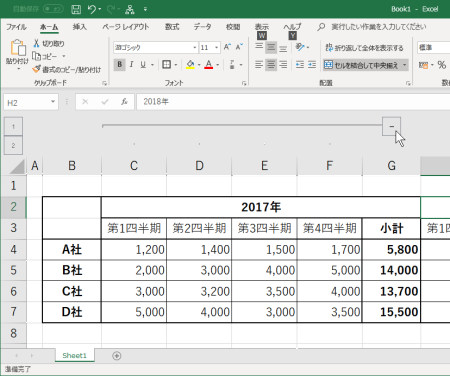Image resolution: width=450 pixels, height=376 pixels.
Task: Switch to the 挿入 tab
Action: (x=80, y=27)
